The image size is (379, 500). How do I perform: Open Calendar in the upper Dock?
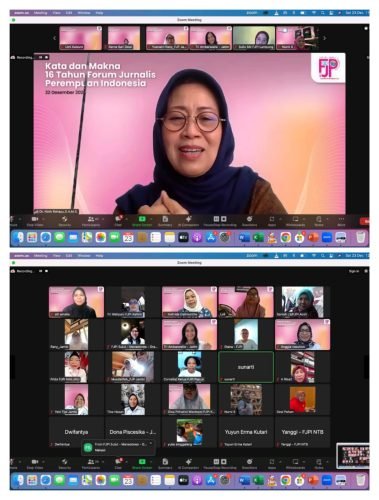128,237
